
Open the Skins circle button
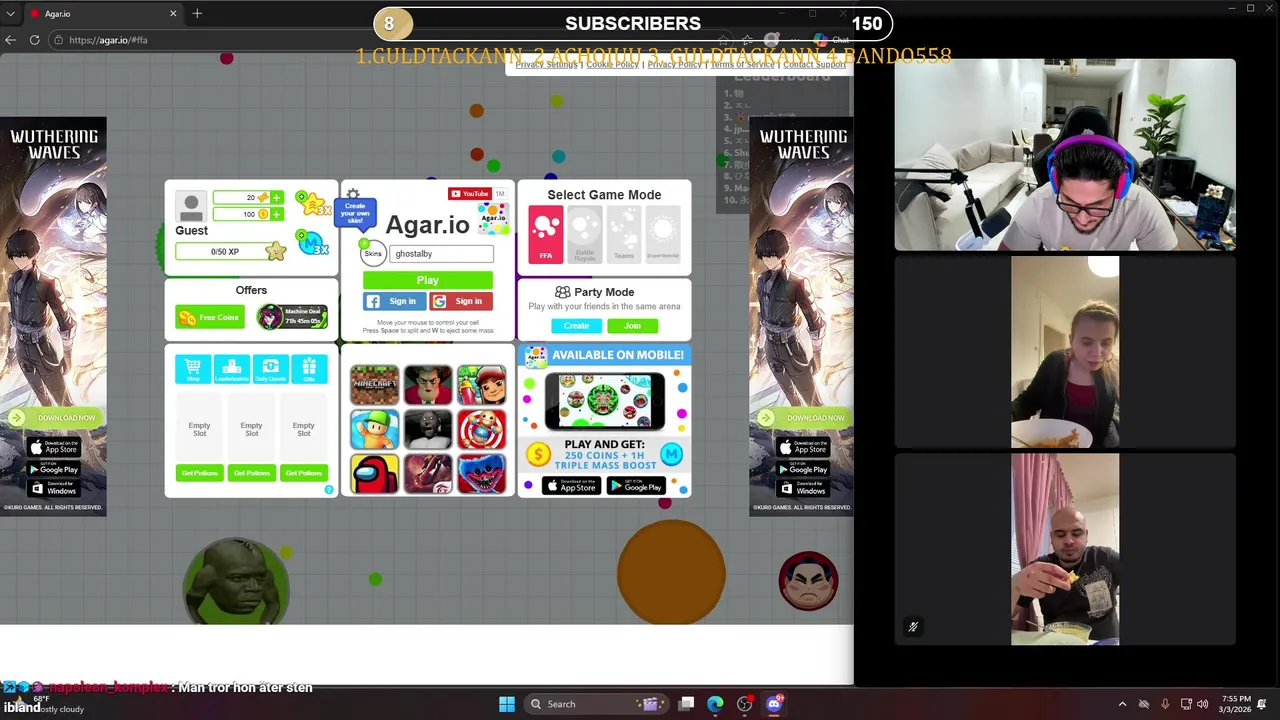(373, 253)
